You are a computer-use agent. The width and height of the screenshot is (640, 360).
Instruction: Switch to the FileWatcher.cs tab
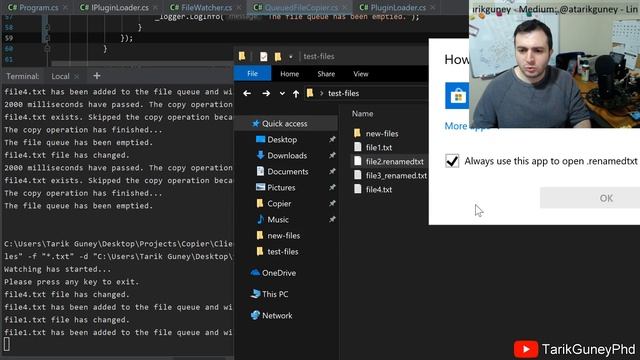click(201, 7)
